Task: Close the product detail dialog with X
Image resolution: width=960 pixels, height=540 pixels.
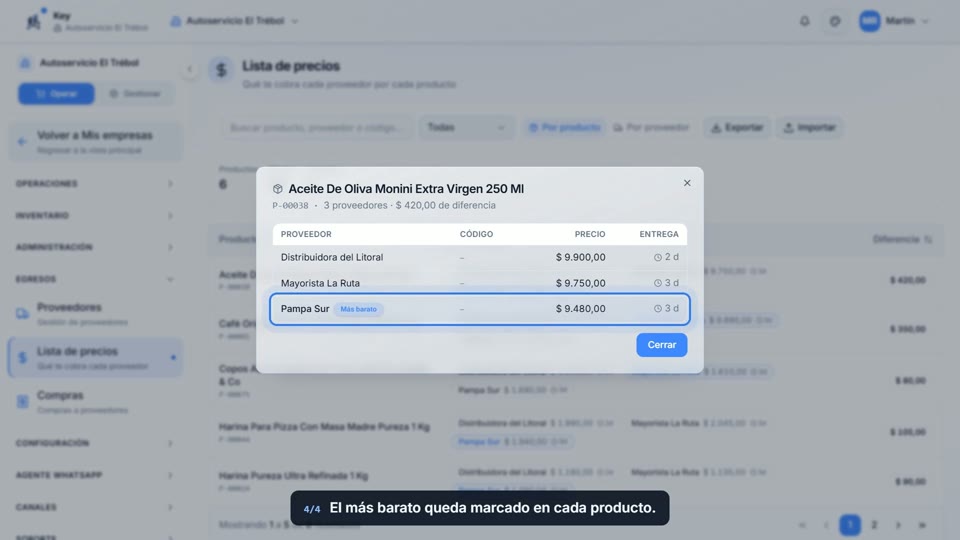Action: (x=687, y=183)
